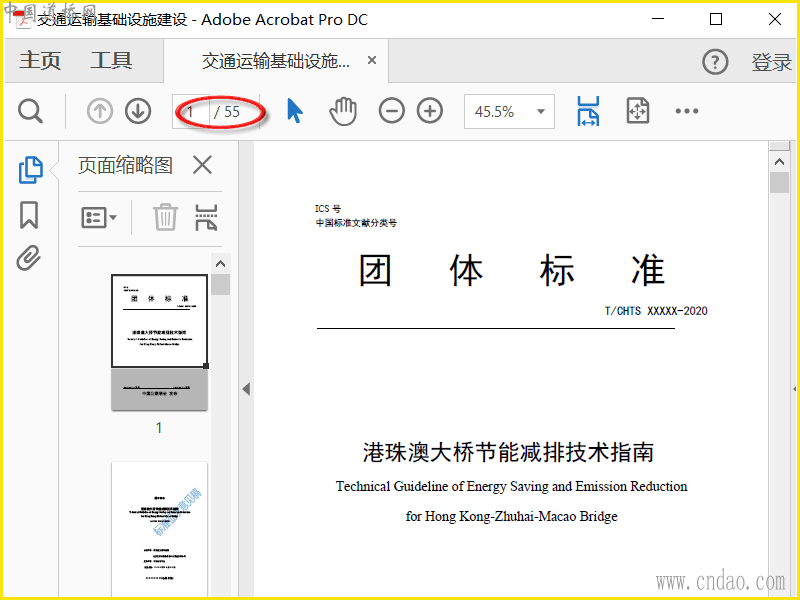The width and height of the screenshot is (800, 600).
Task: Click the text 中国标准文献分类号
Action: click(x=356, y=223)
